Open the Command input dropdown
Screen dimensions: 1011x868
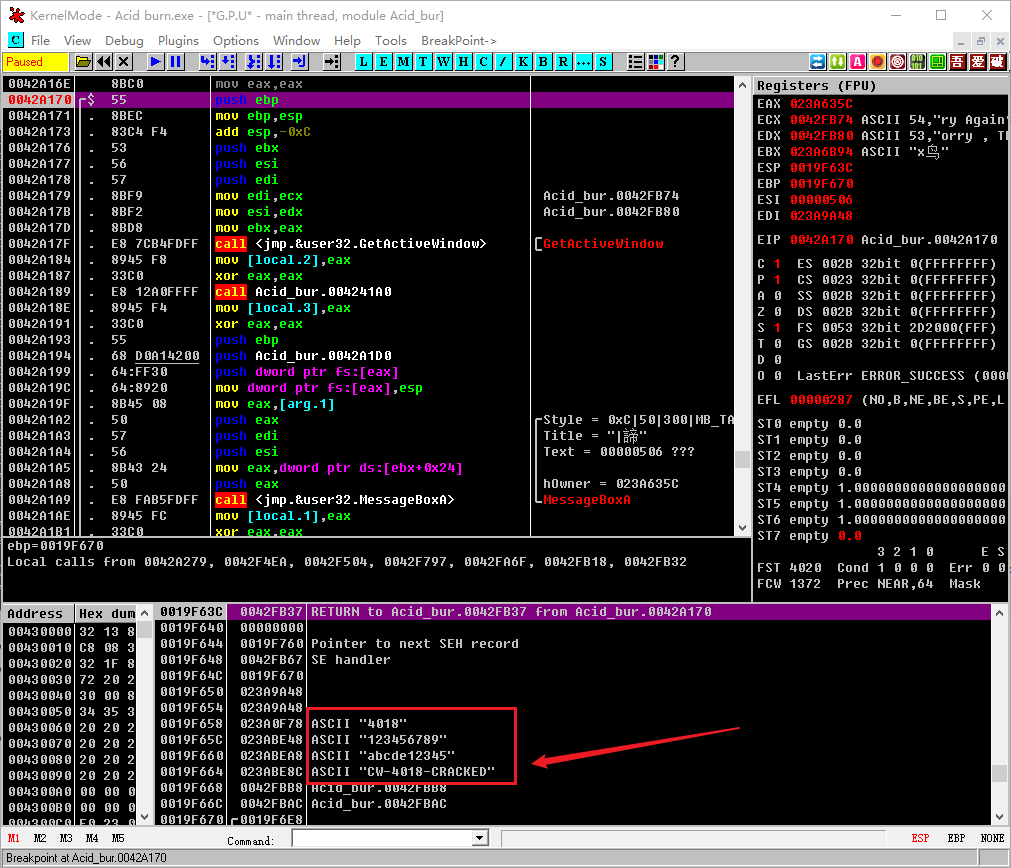tap(478, 838)
